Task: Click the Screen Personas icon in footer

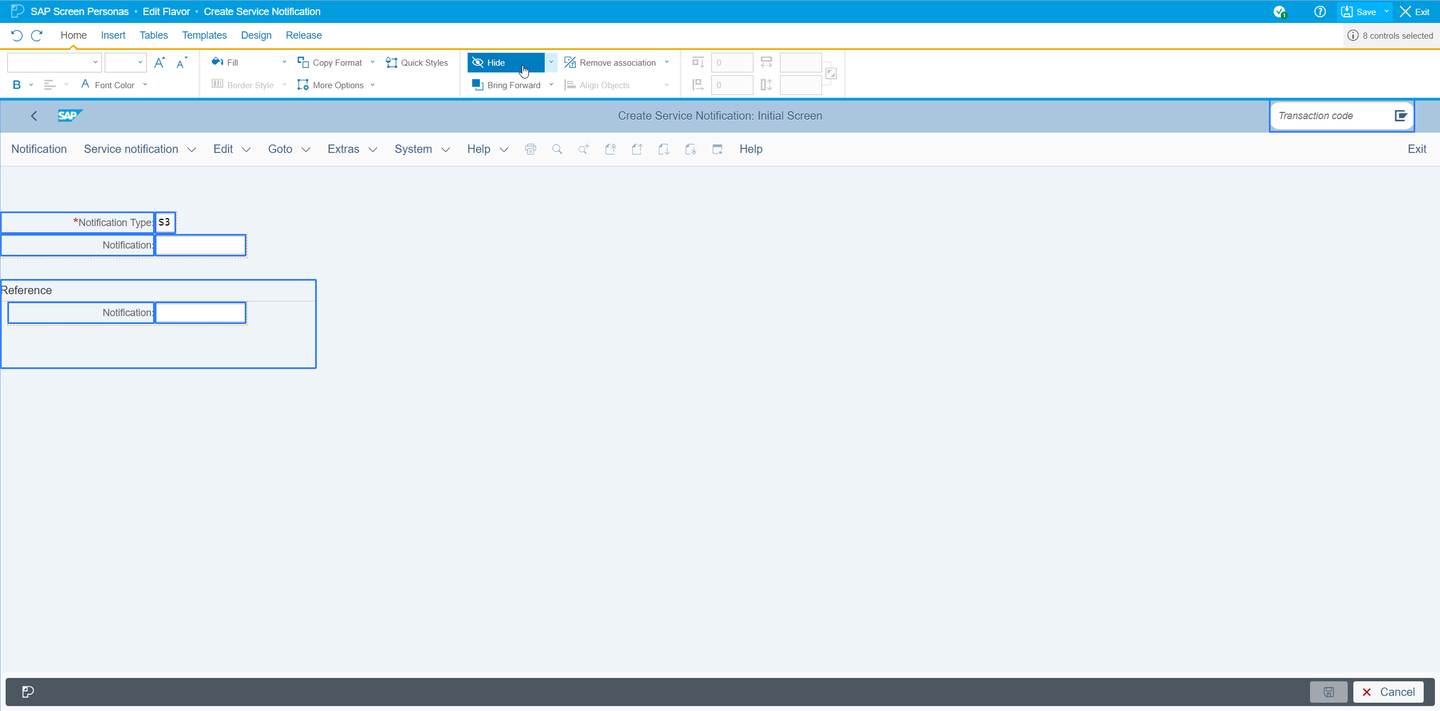Action: 28,692
